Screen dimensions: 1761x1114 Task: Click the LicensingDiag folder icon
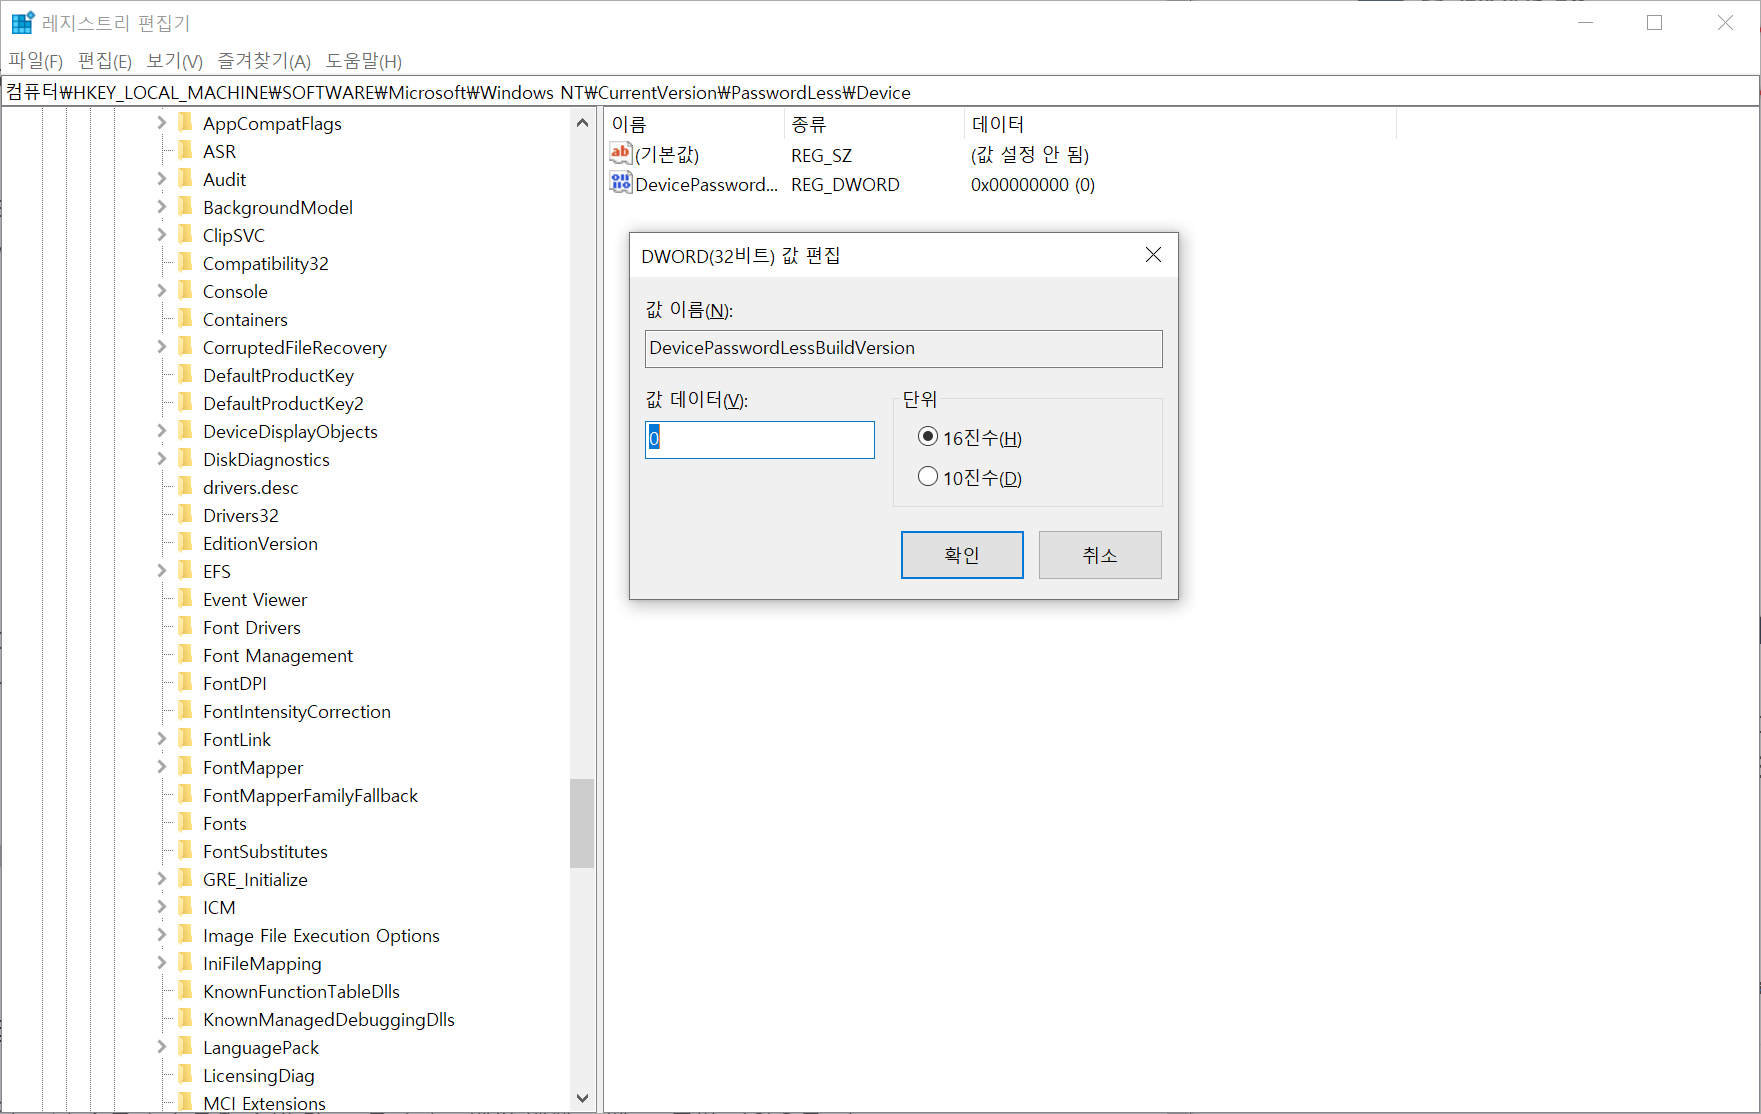point(185,1075)
